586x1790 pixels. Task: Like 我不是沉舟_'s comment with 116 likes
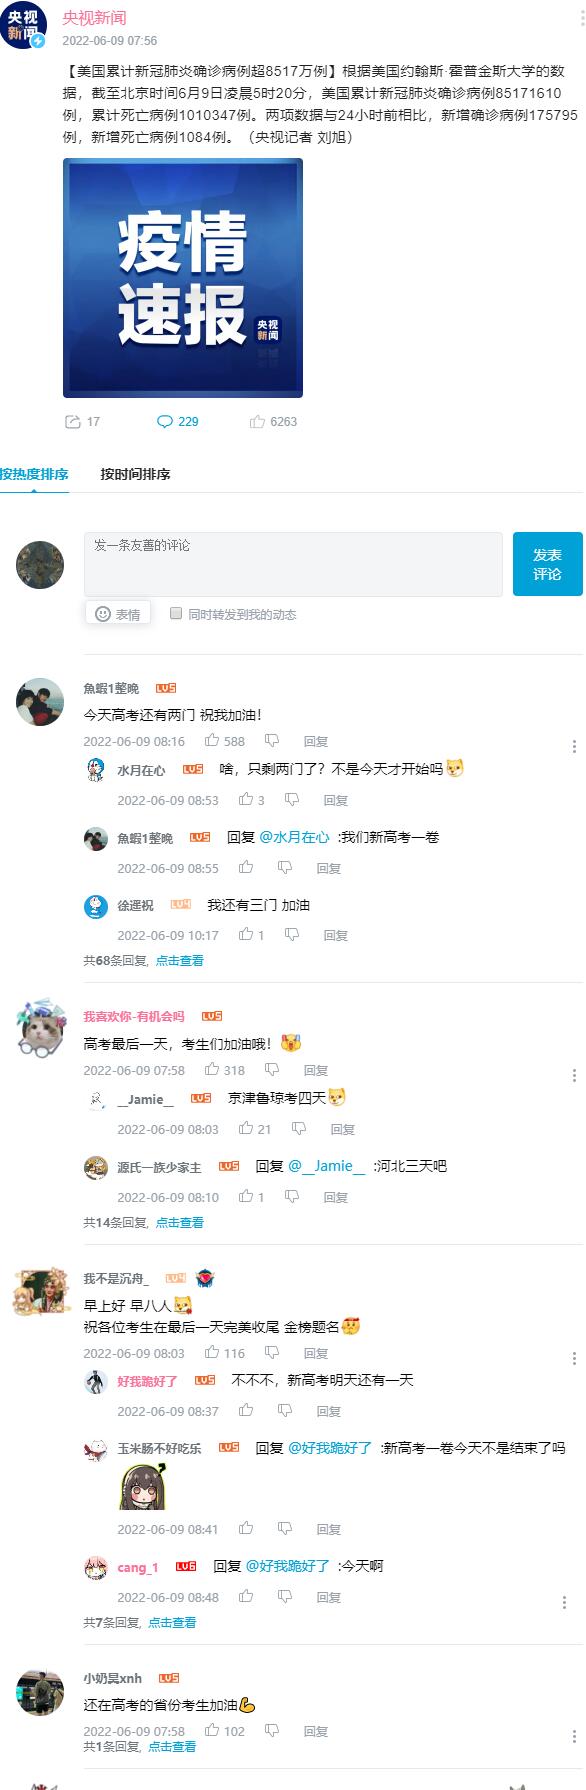pyautogui.click(x=212, y=1353)
